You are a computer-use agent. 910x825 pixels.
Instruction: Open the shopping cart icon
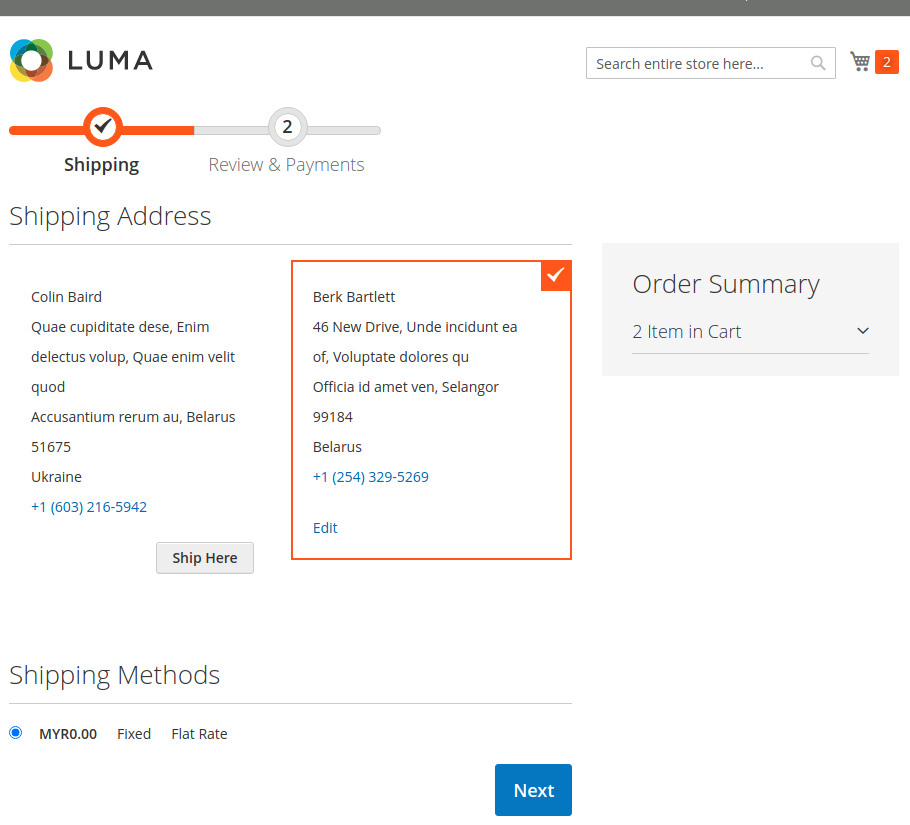(x=860, y=62)
